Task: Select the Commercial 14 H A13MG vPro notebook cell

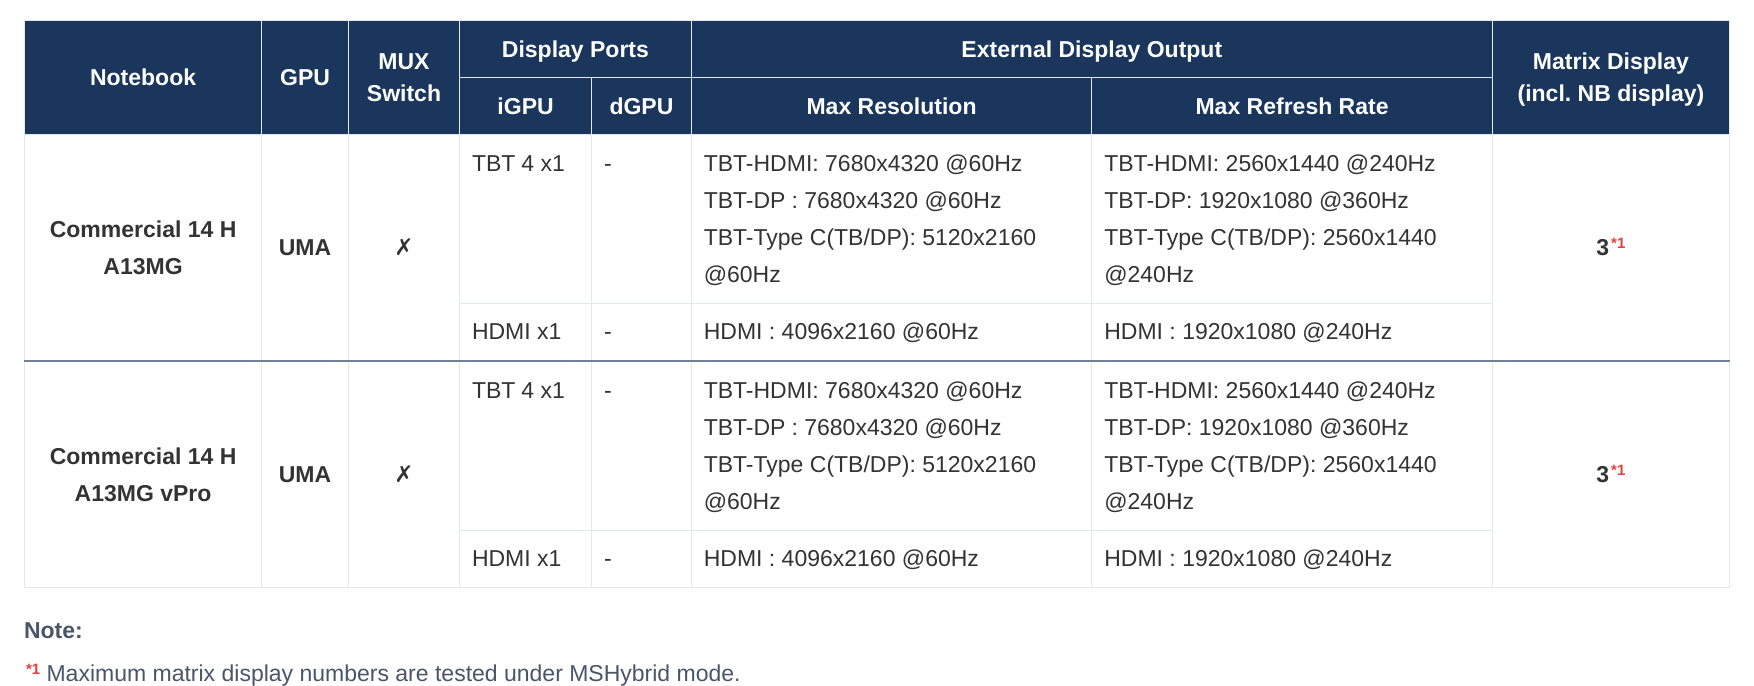Action: (x=143, y=474)
